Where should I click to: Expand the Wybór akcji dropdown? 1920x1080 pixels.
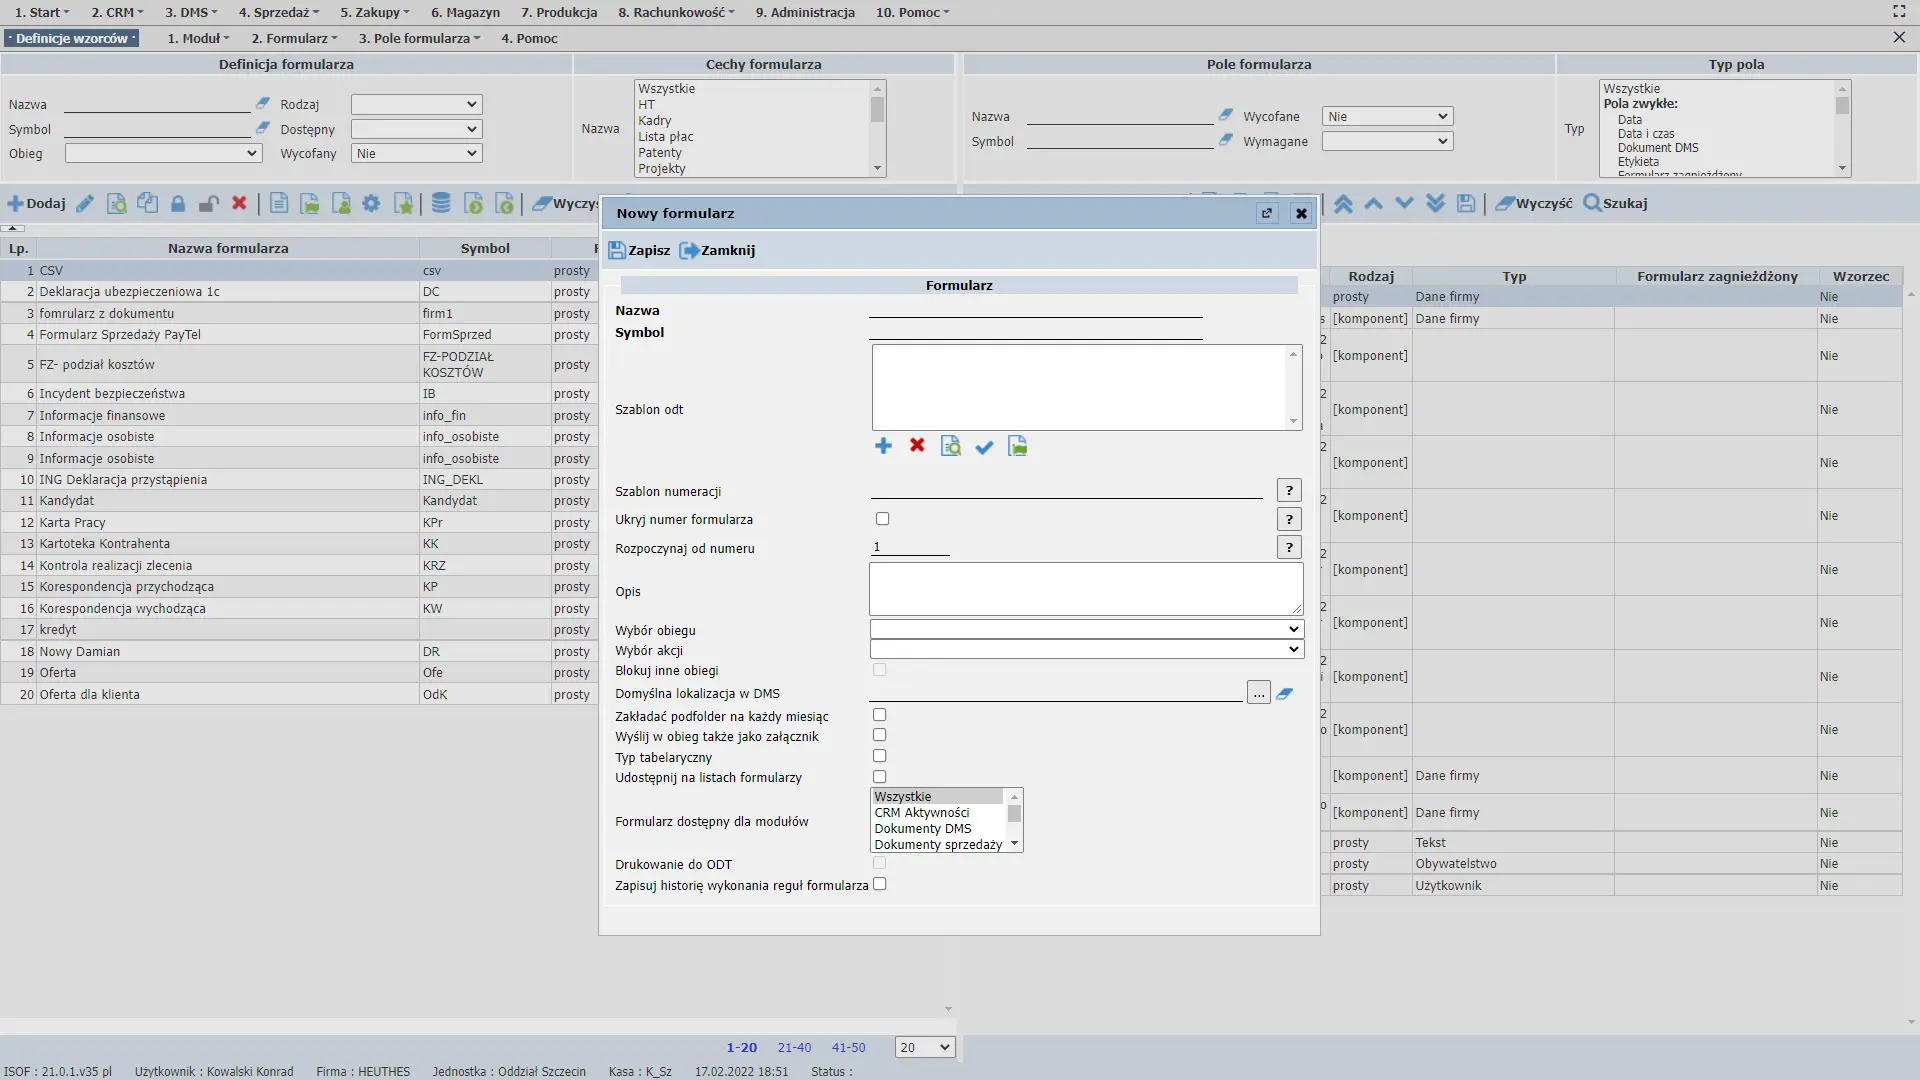(1086, 649)
